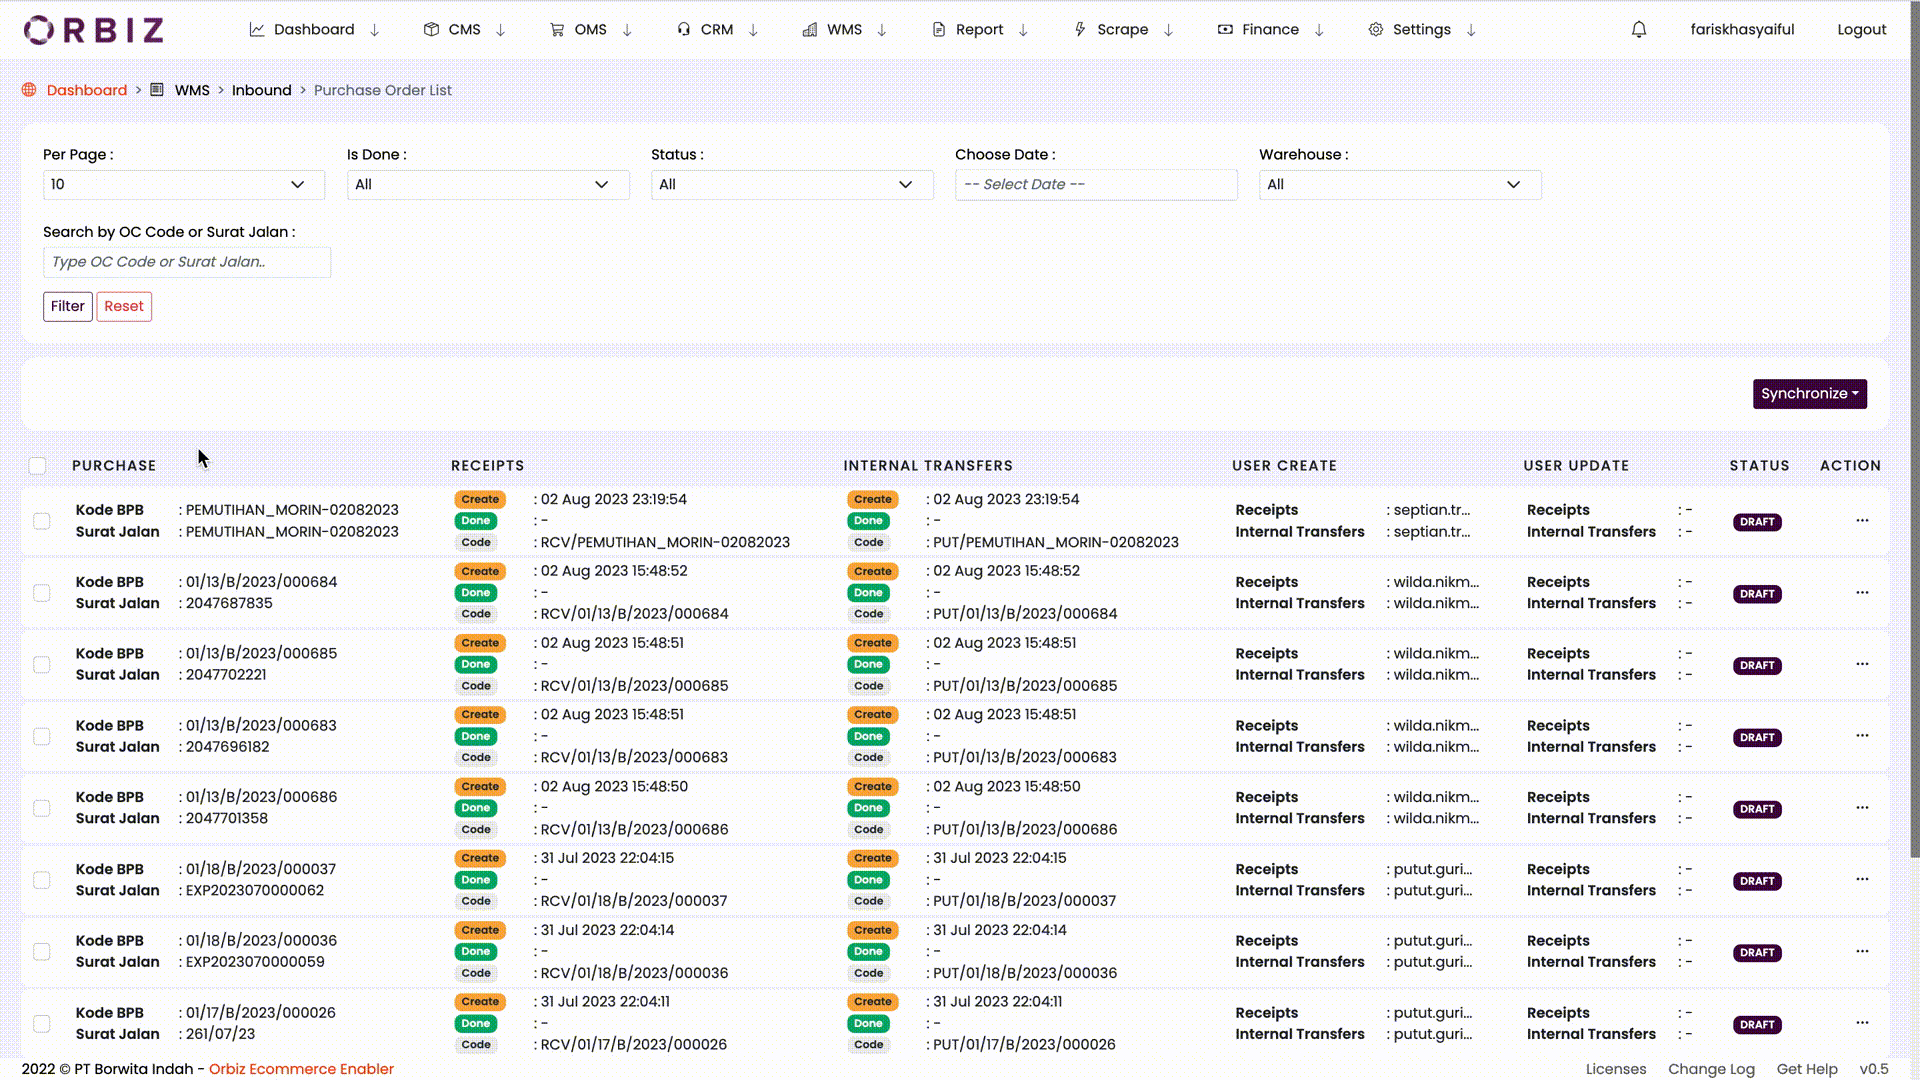Open the CRM nav menu

[717, 30]
